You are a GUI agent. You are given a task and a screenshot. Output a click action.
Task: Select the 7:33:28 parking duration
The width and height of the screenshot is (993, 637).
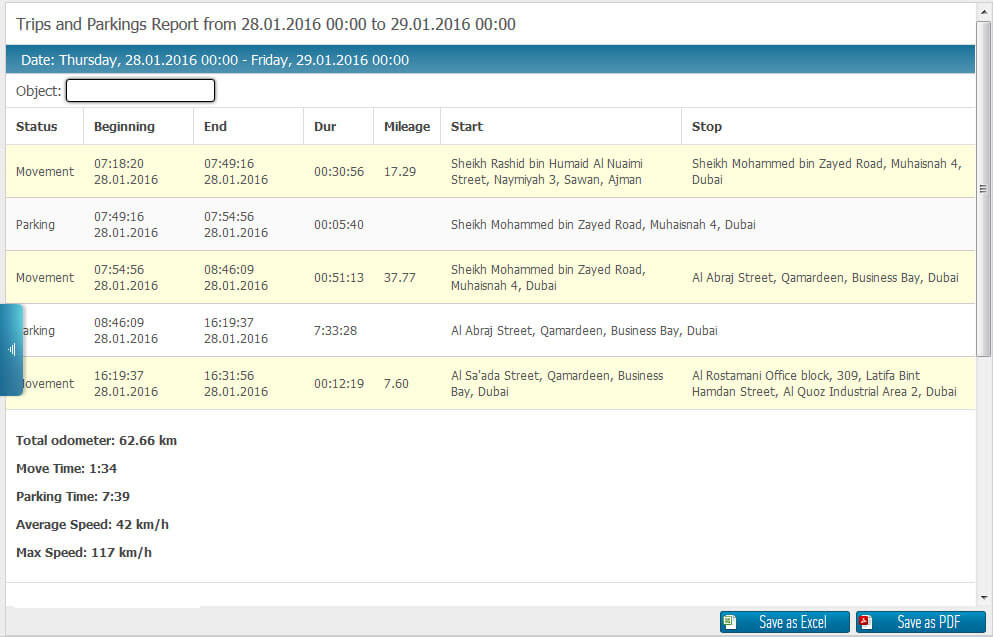[x=335, y=331]
